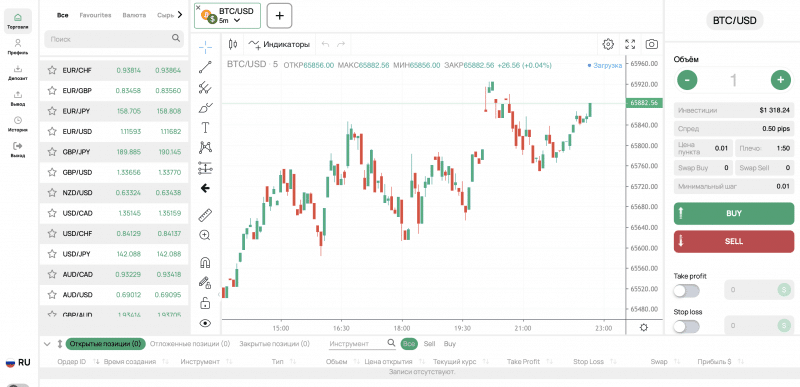Favorite the EUR/USD pair star

click(x=52, y=132)
